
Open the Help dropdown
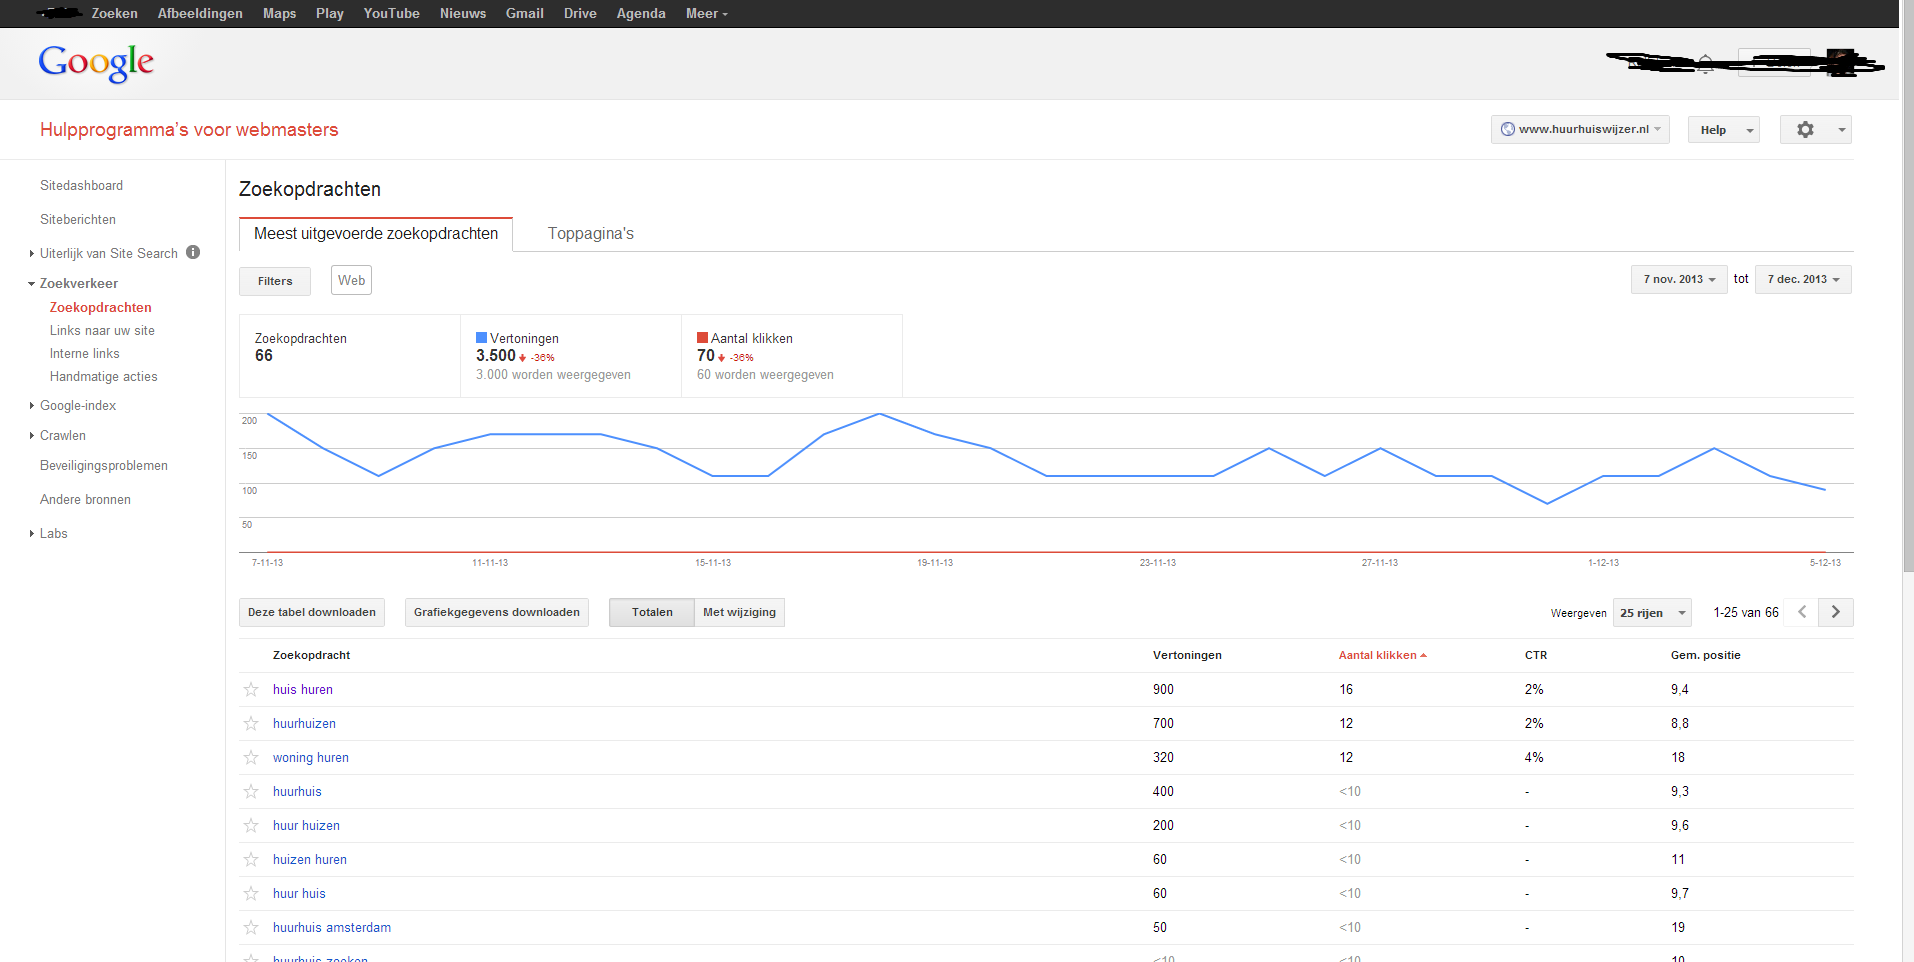coord(1723,130)
